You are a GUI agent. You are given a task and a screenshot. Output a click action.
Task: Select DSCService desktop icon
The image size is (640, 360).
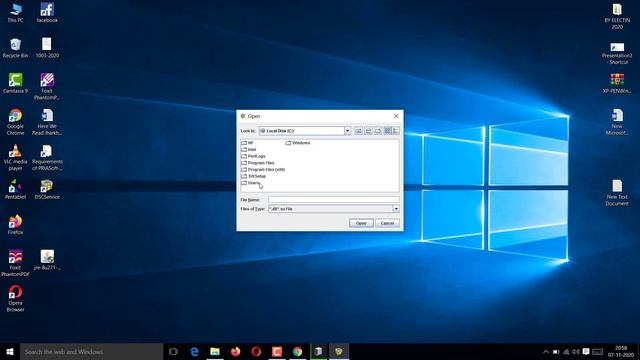click(x=47, y=189)
